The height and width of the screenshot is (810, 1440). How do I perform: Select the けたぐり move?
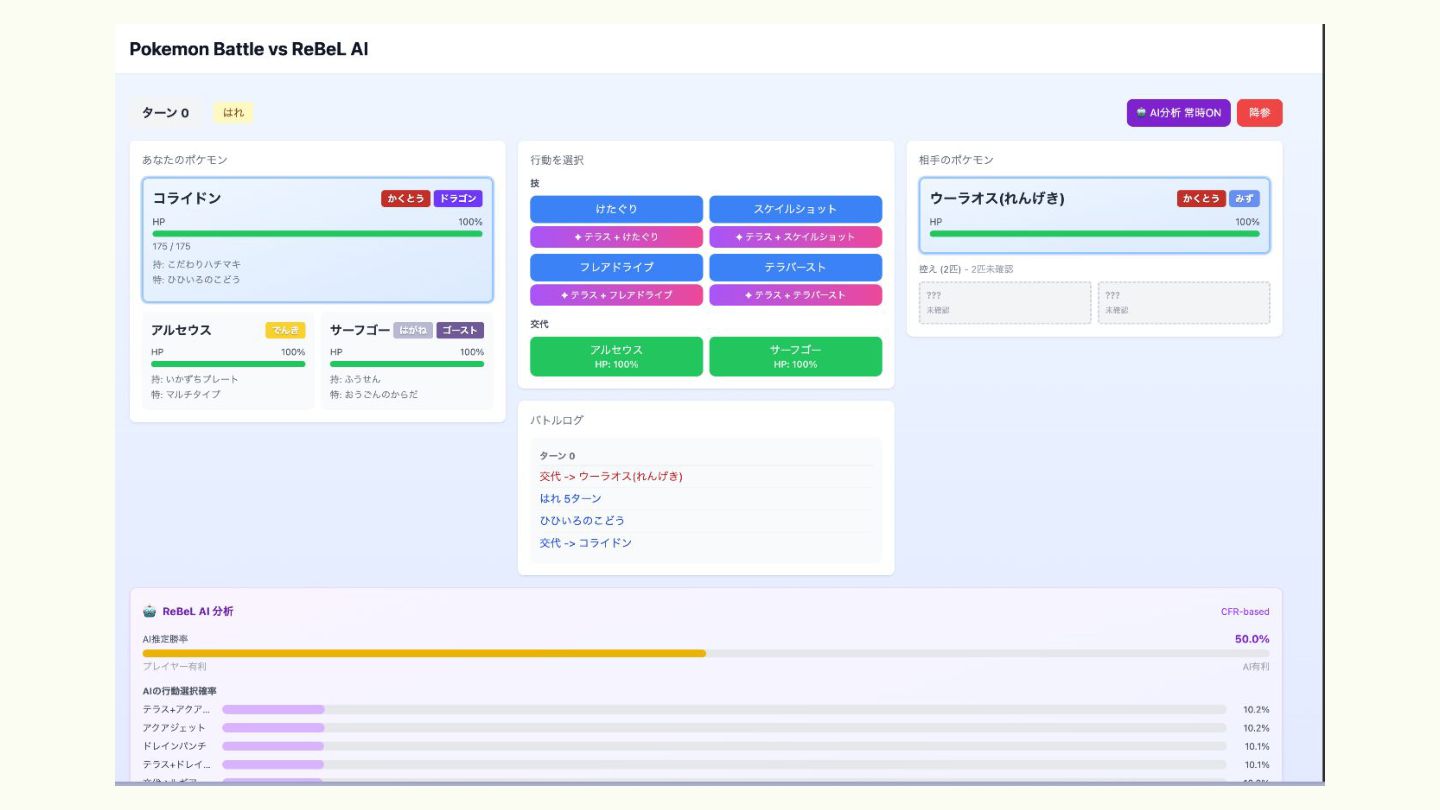click(x=616, y=209)
